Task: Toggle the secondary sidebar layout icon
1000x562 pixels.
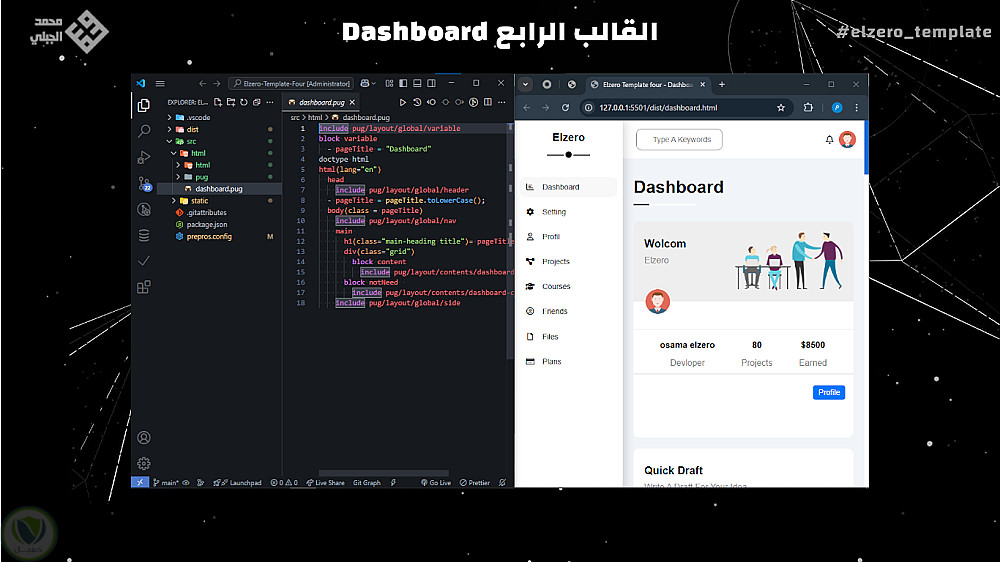Action: tap(431, 84)
